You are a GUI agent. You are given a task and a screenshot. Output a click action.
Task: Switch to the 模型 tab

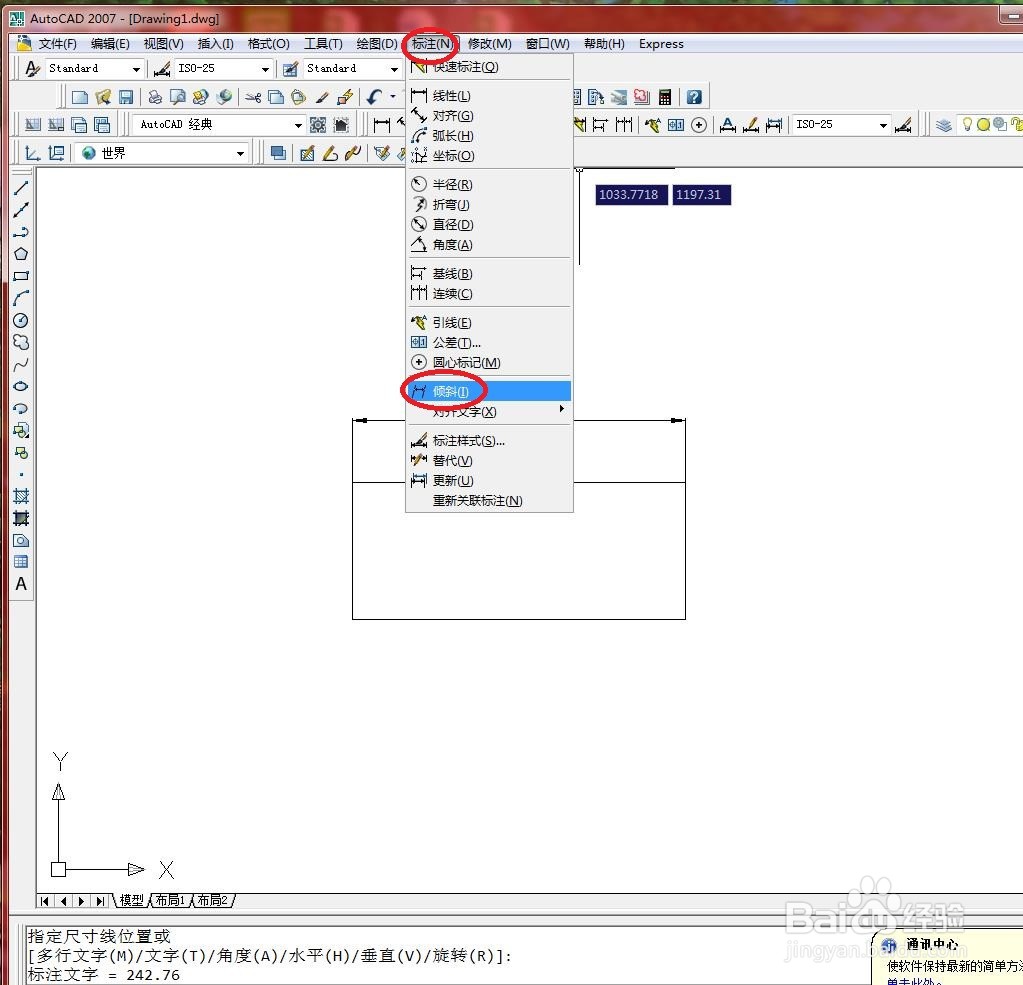[x=132, y=901]
